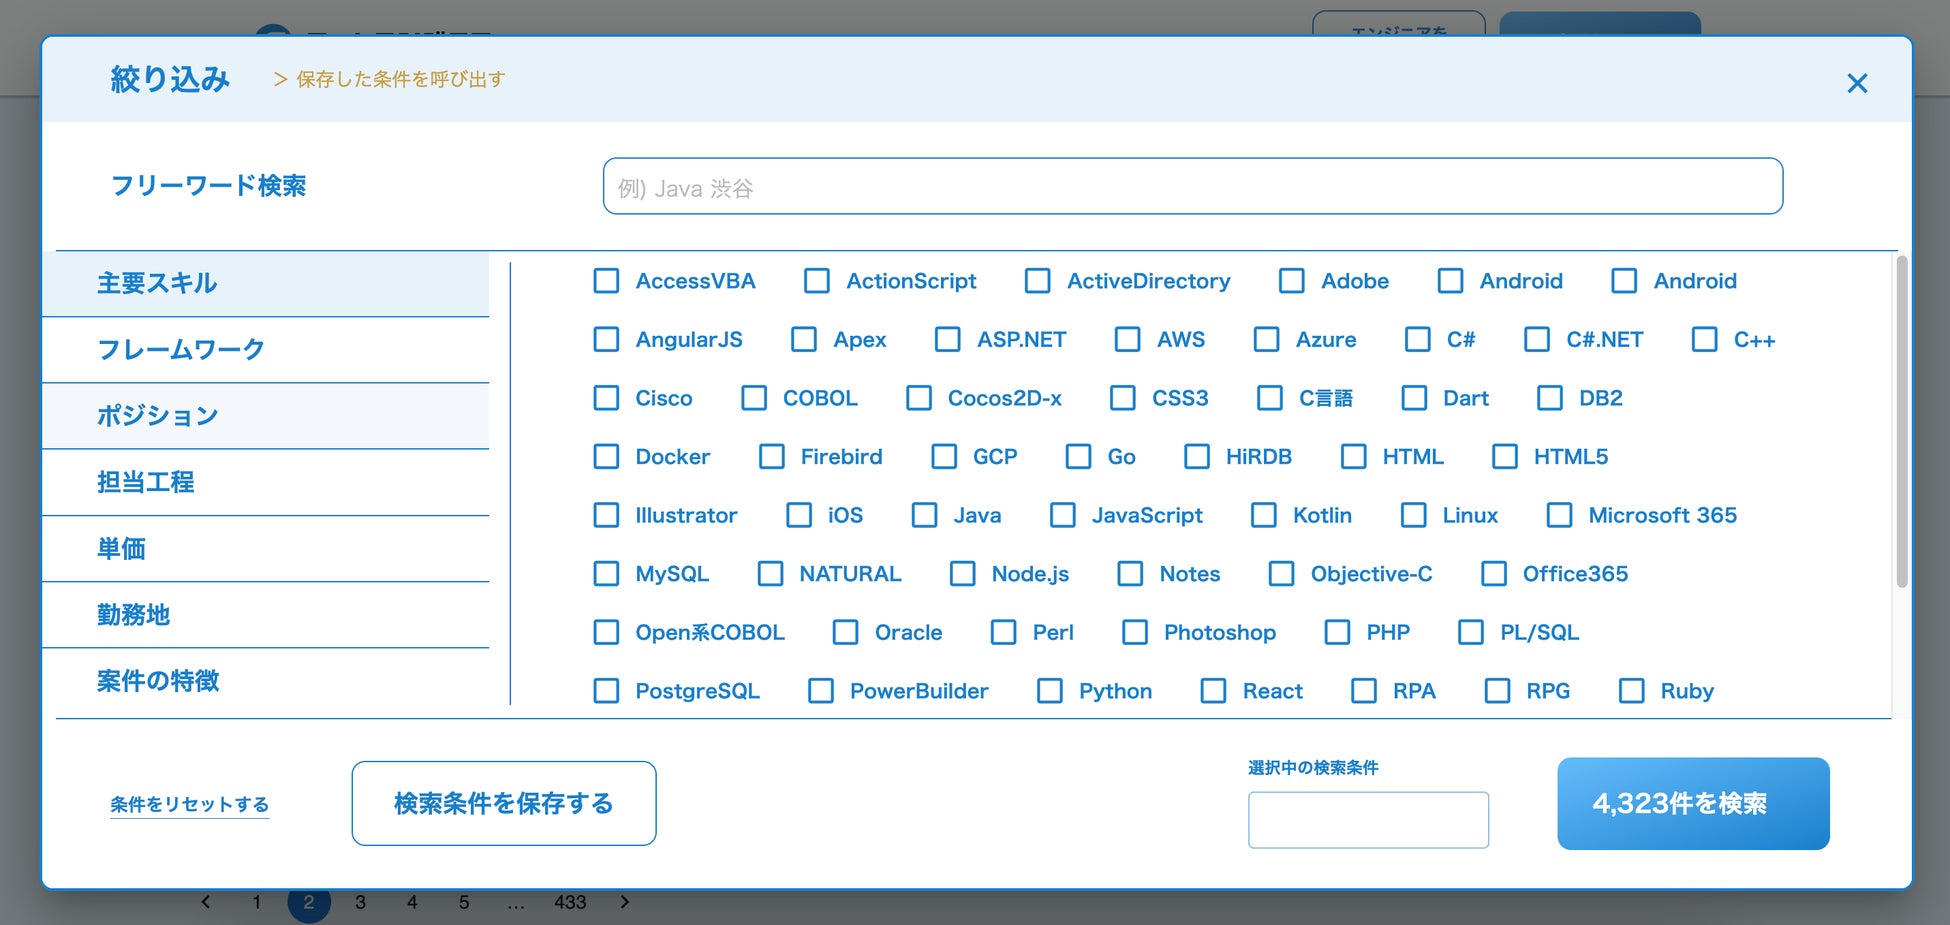This screenshot has width=1950, height=925.
Task: Check the Office365 checkbox
Action: (x=1494, y=574)
